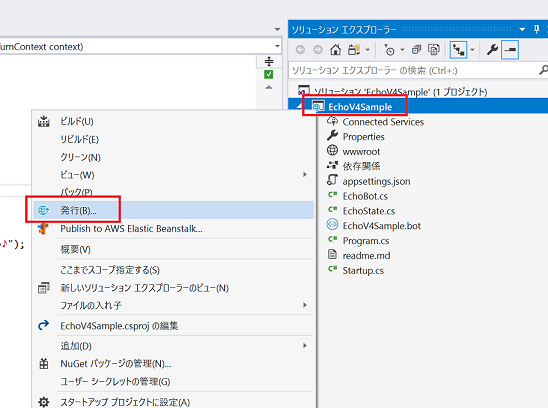548x408 pixels.
Task: Select EchoBot.cs file
Action: [358, 196]
